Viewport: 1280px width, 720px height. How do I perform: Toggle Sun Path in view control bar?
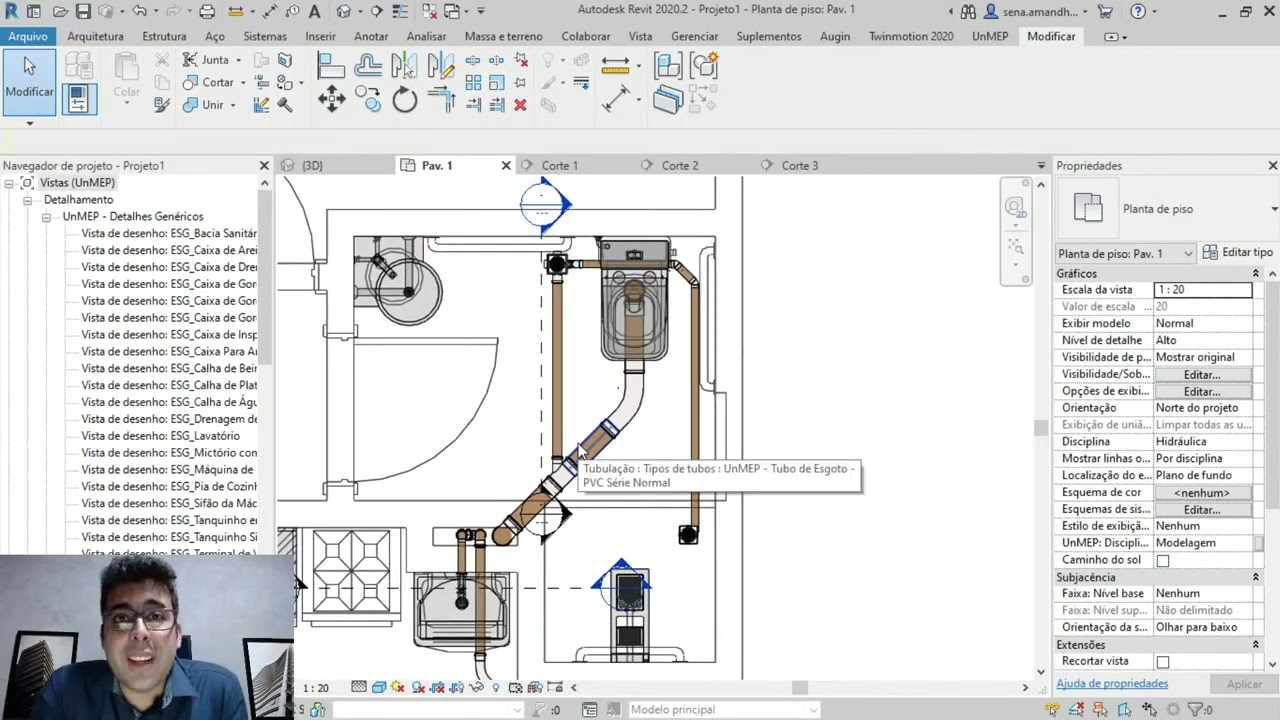click(x=398, y=687)
